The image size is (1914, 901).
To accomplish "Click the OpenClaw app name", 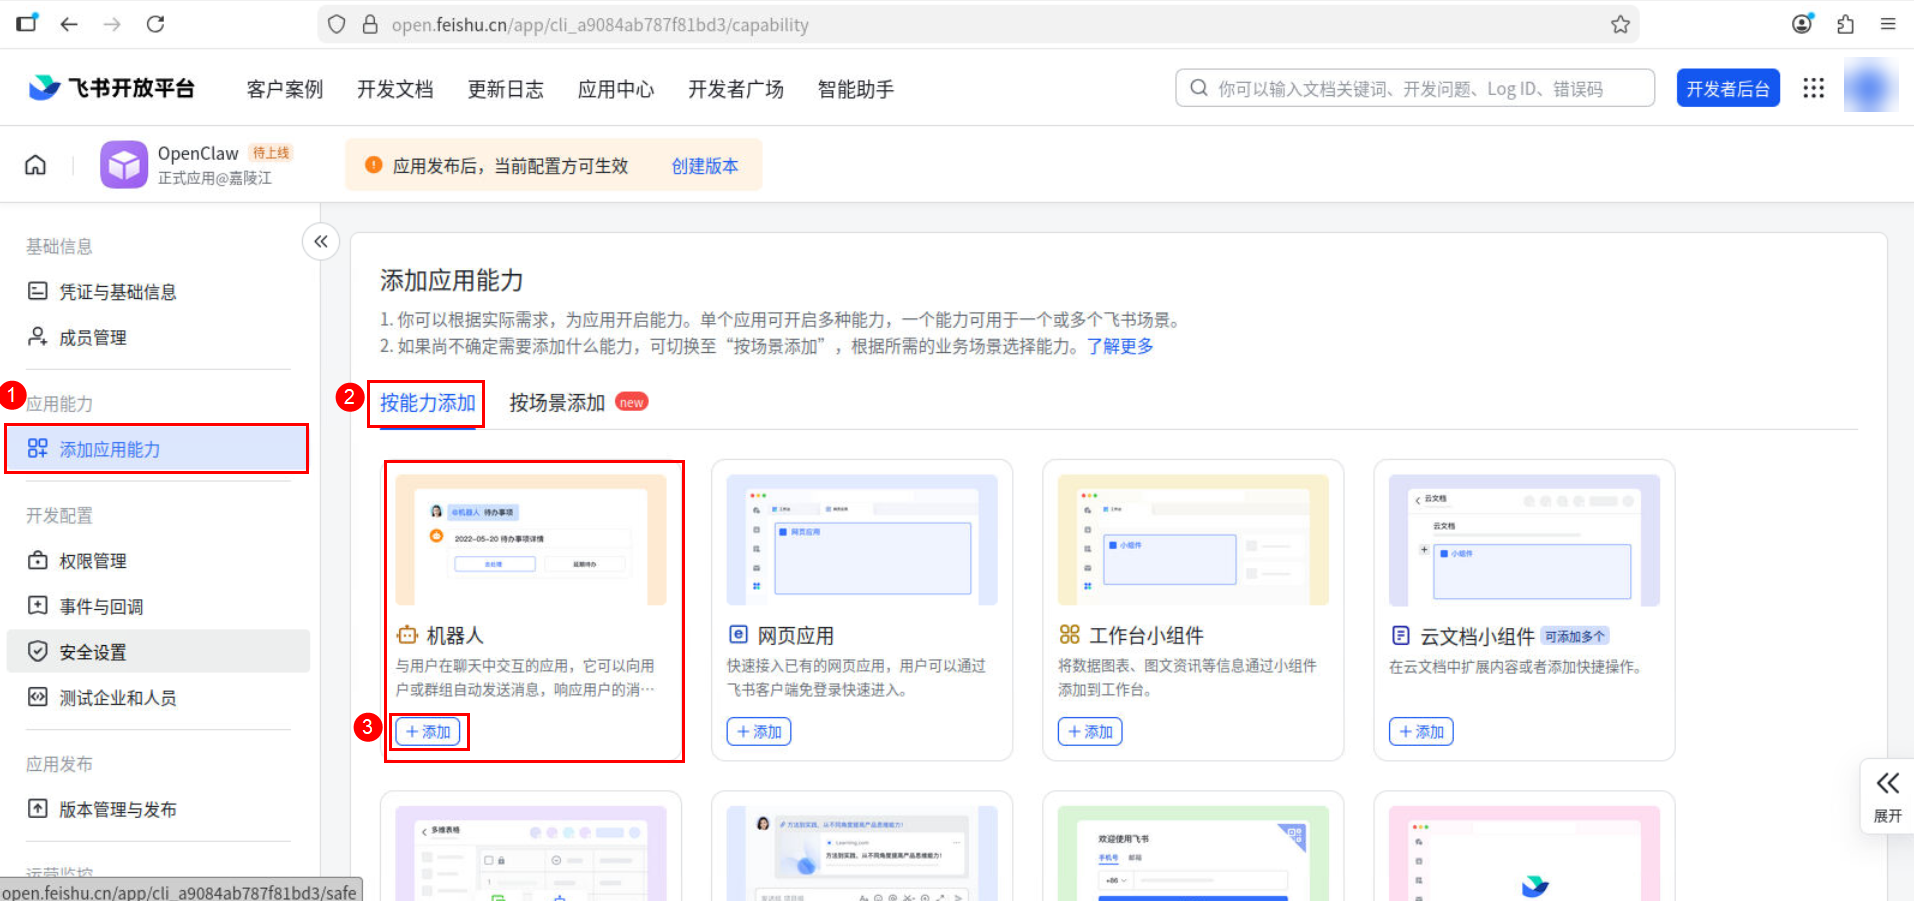I will (x=198, y=153).
